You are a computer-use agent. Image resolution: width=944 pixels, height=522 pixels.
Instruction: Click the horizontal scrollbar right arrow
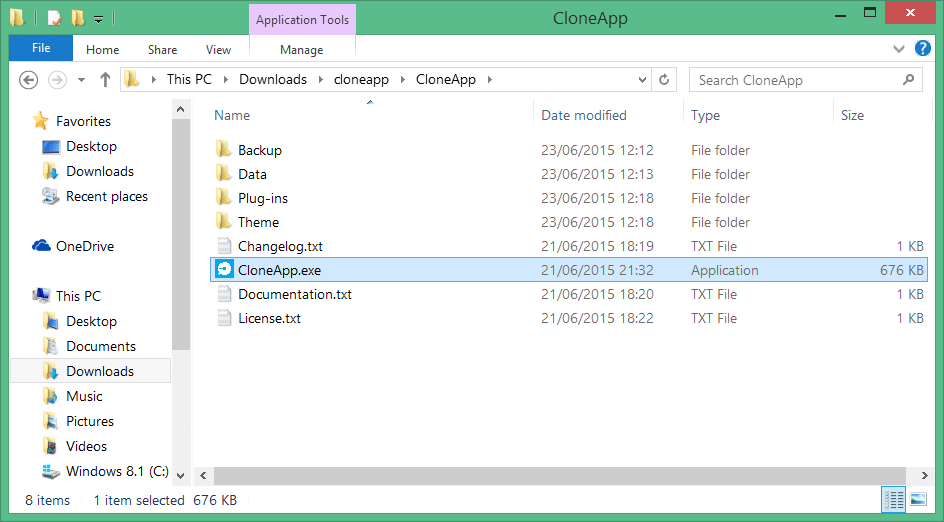(924, 476)
